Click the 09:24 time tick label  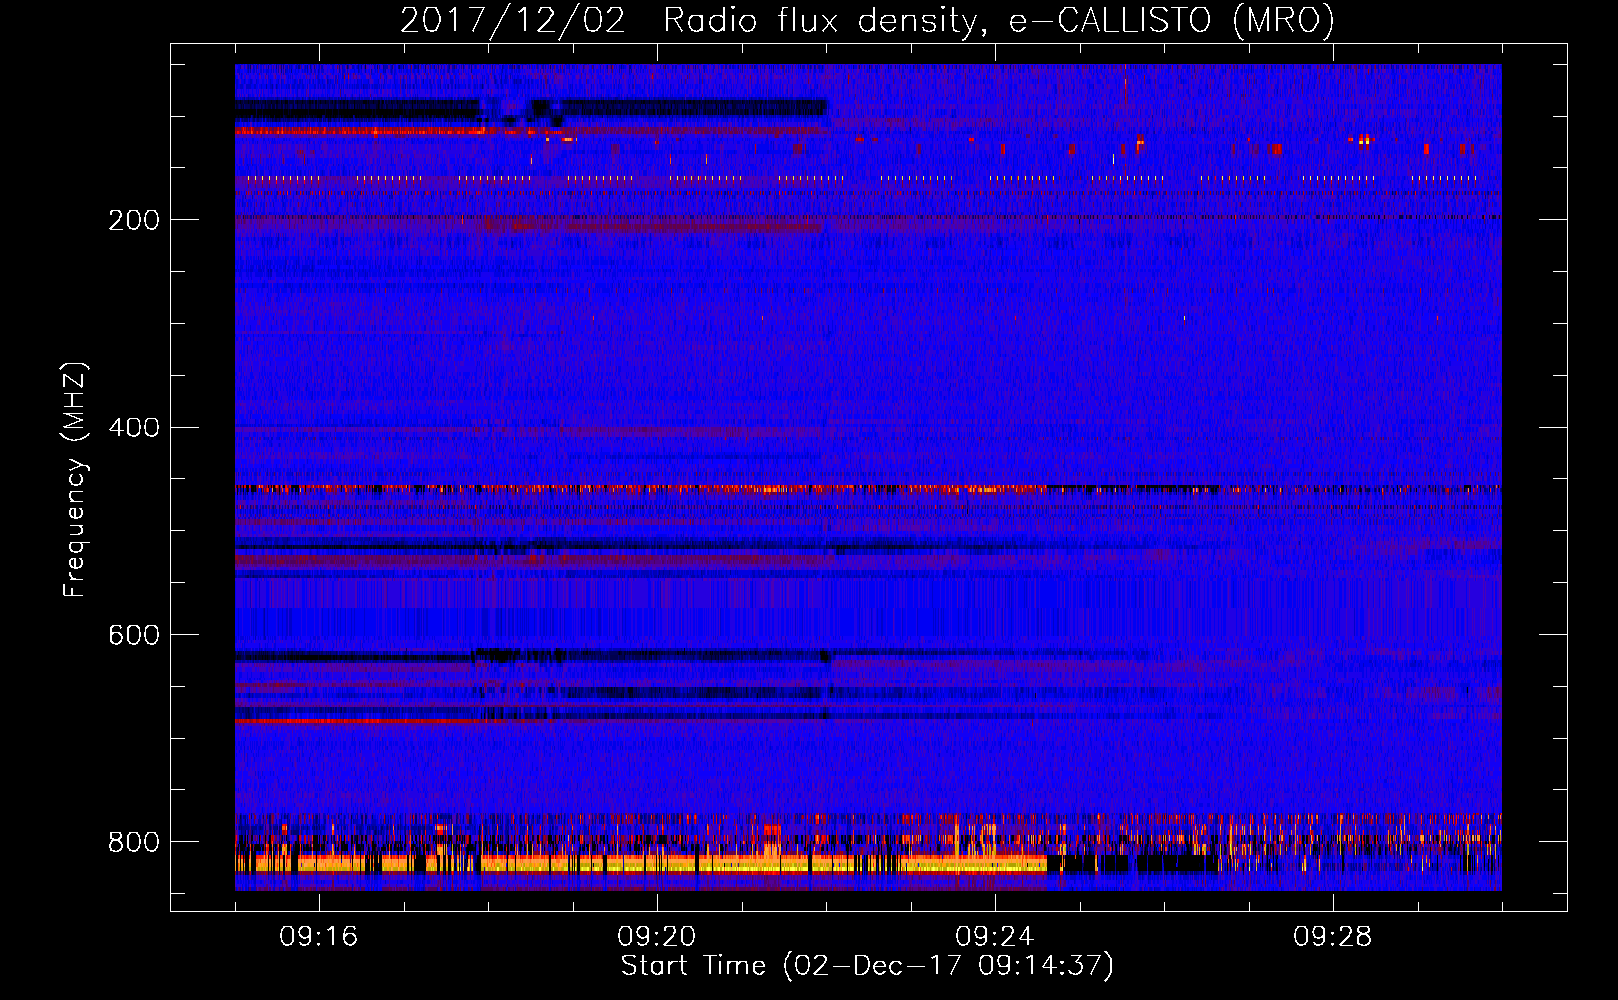(995, 937)
